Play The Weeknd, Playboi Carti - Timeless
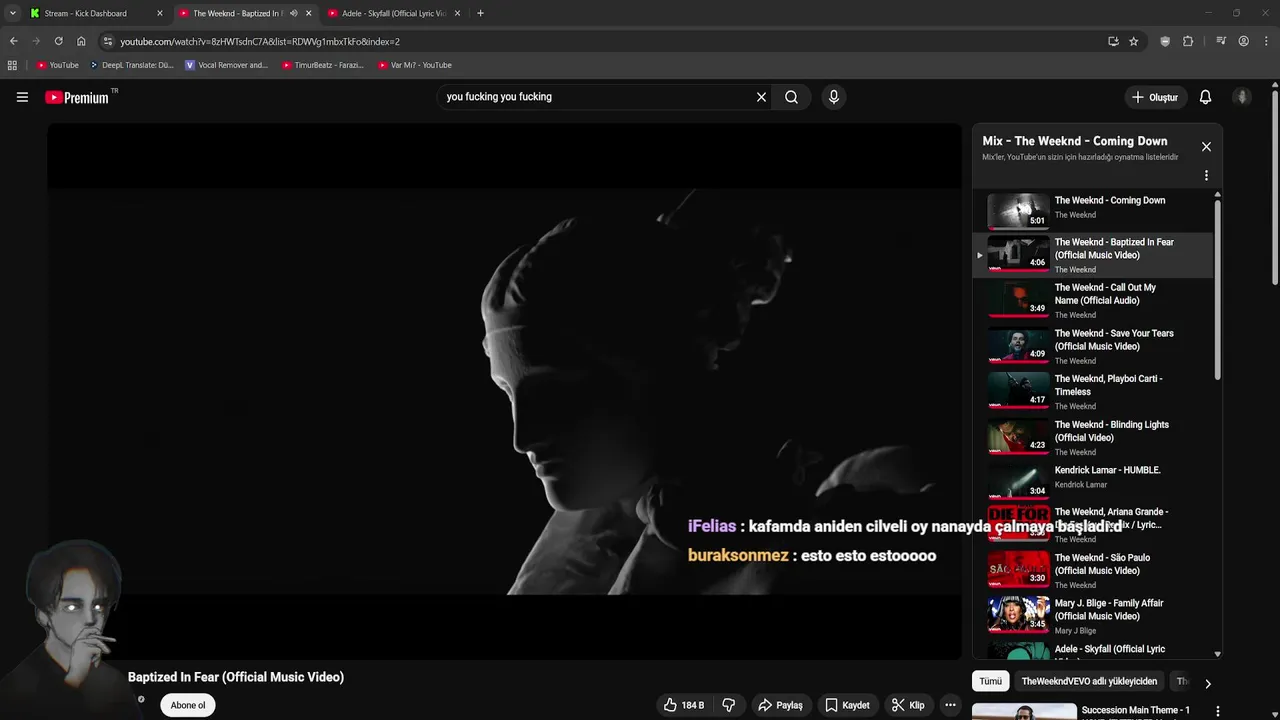The height and width of the screenshot is (720, 1280). click(1093, 392)
